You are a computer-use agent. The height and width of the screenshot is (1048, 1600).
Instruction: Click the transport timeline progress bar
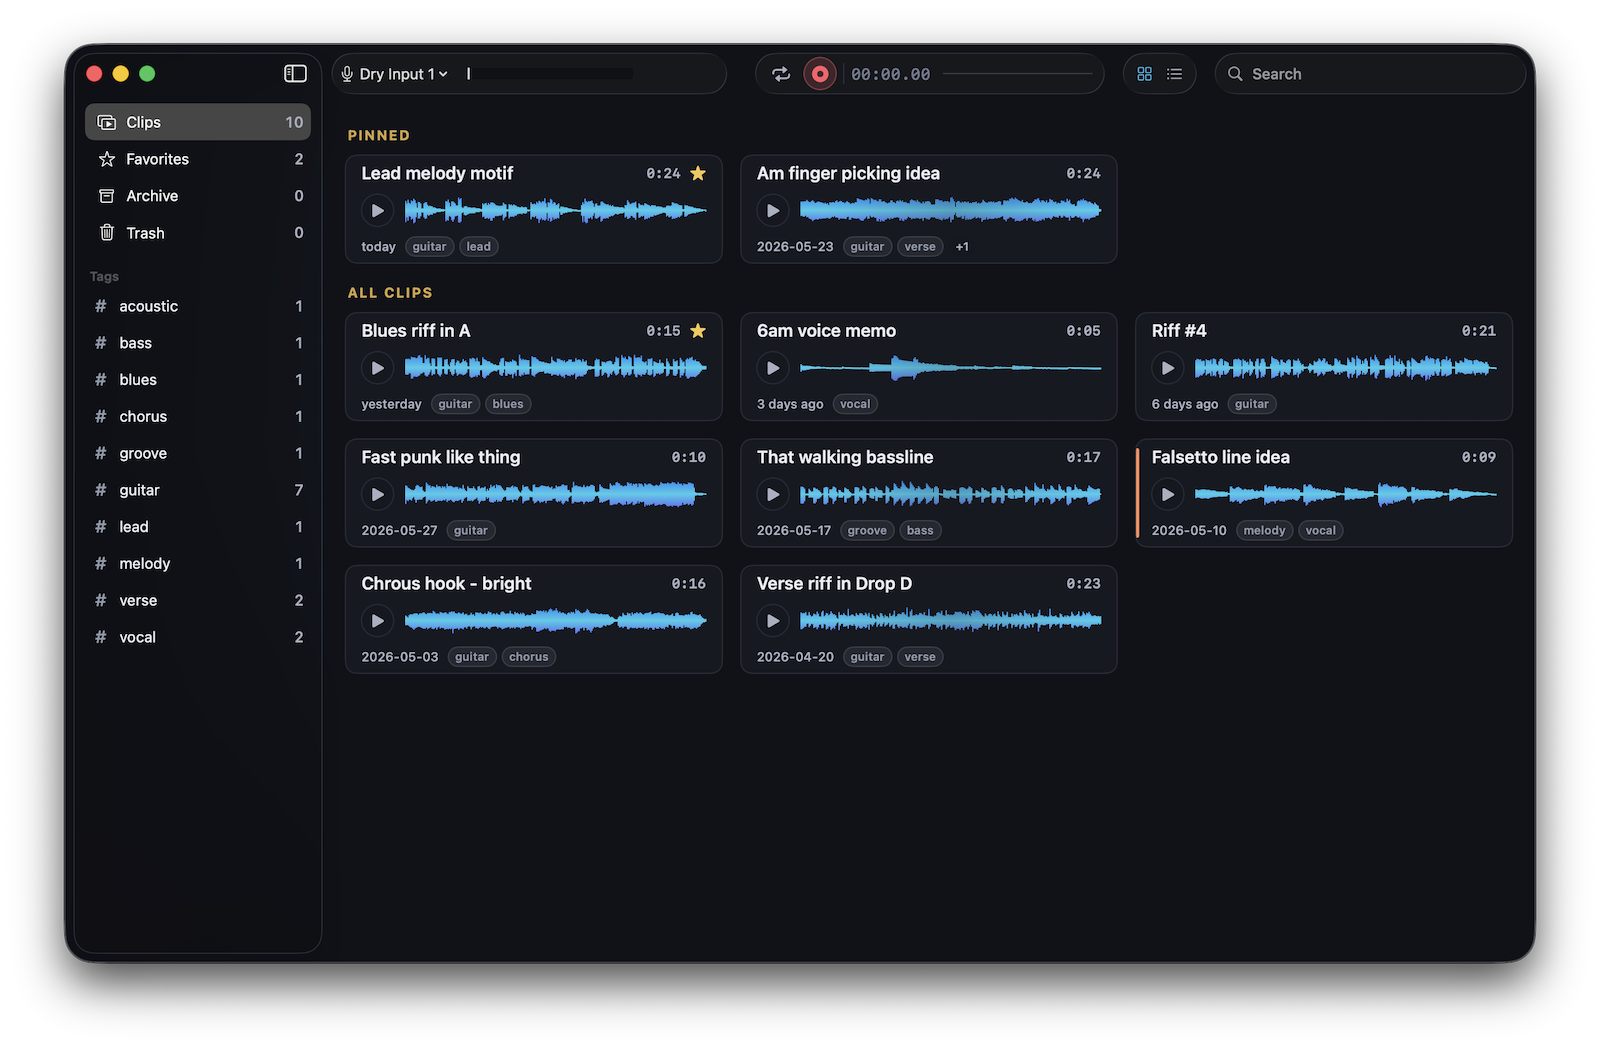[x=1017, y=74]
